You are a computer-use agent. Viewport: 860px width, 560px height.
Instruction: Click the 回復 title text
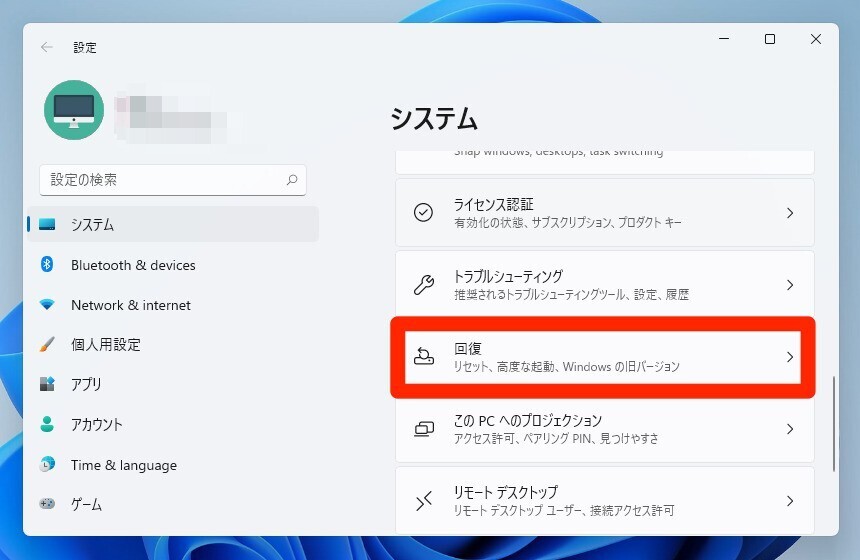pyautogui.click(x=468, y=348)
